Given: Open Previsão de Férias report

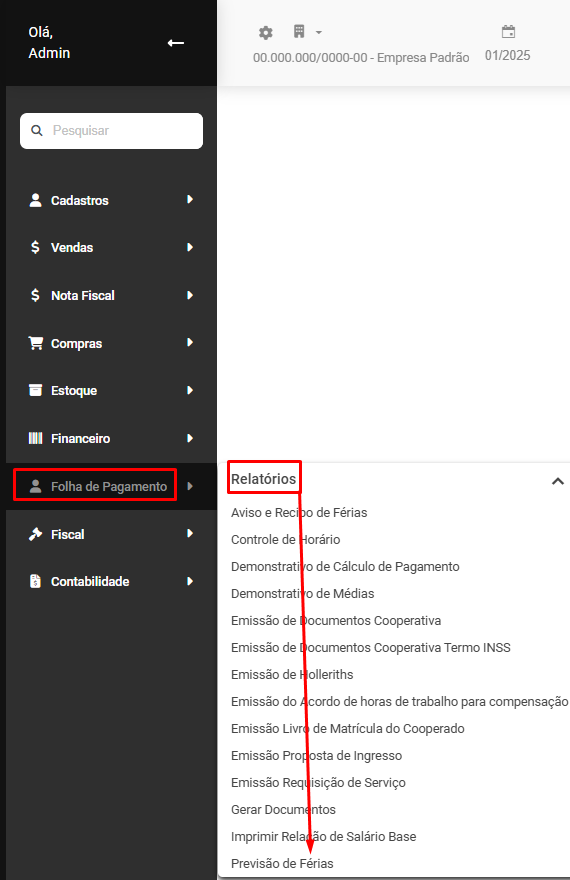Looking at the screenshot, I should (282, 863).
